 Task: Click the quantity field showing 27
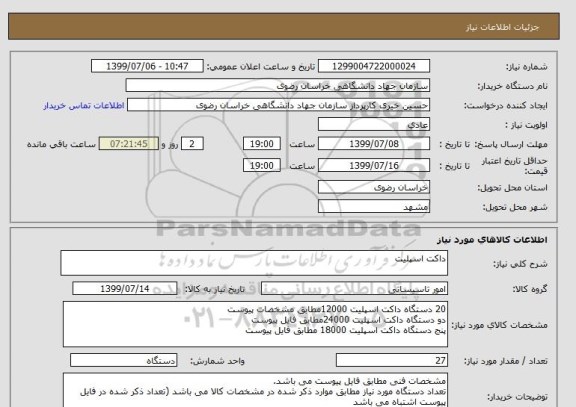[x=392, y=360]
